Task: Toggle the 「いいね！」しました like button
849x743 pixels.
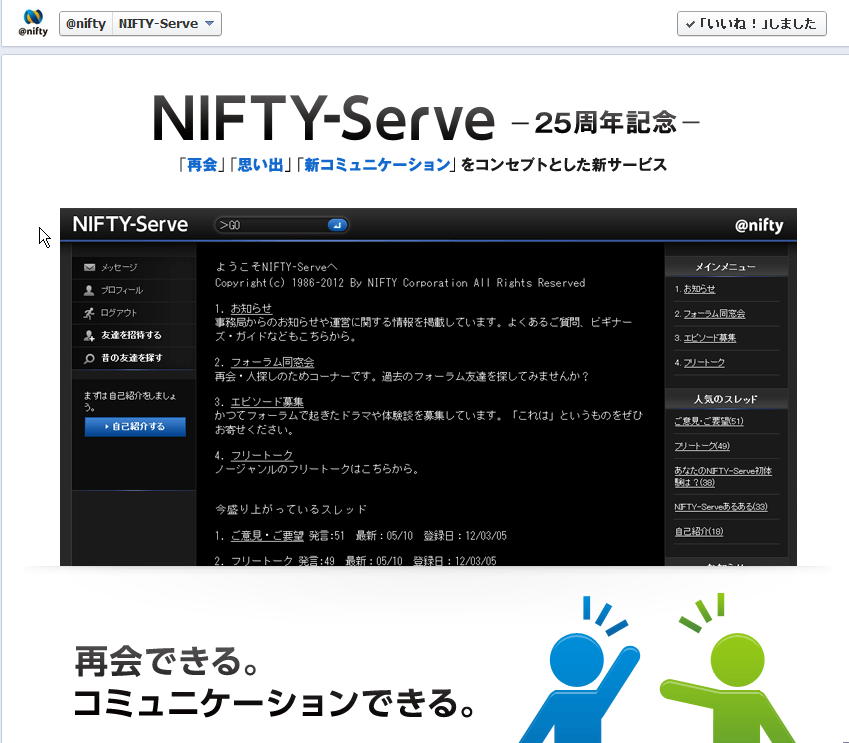Action: [x=751, y=23]
